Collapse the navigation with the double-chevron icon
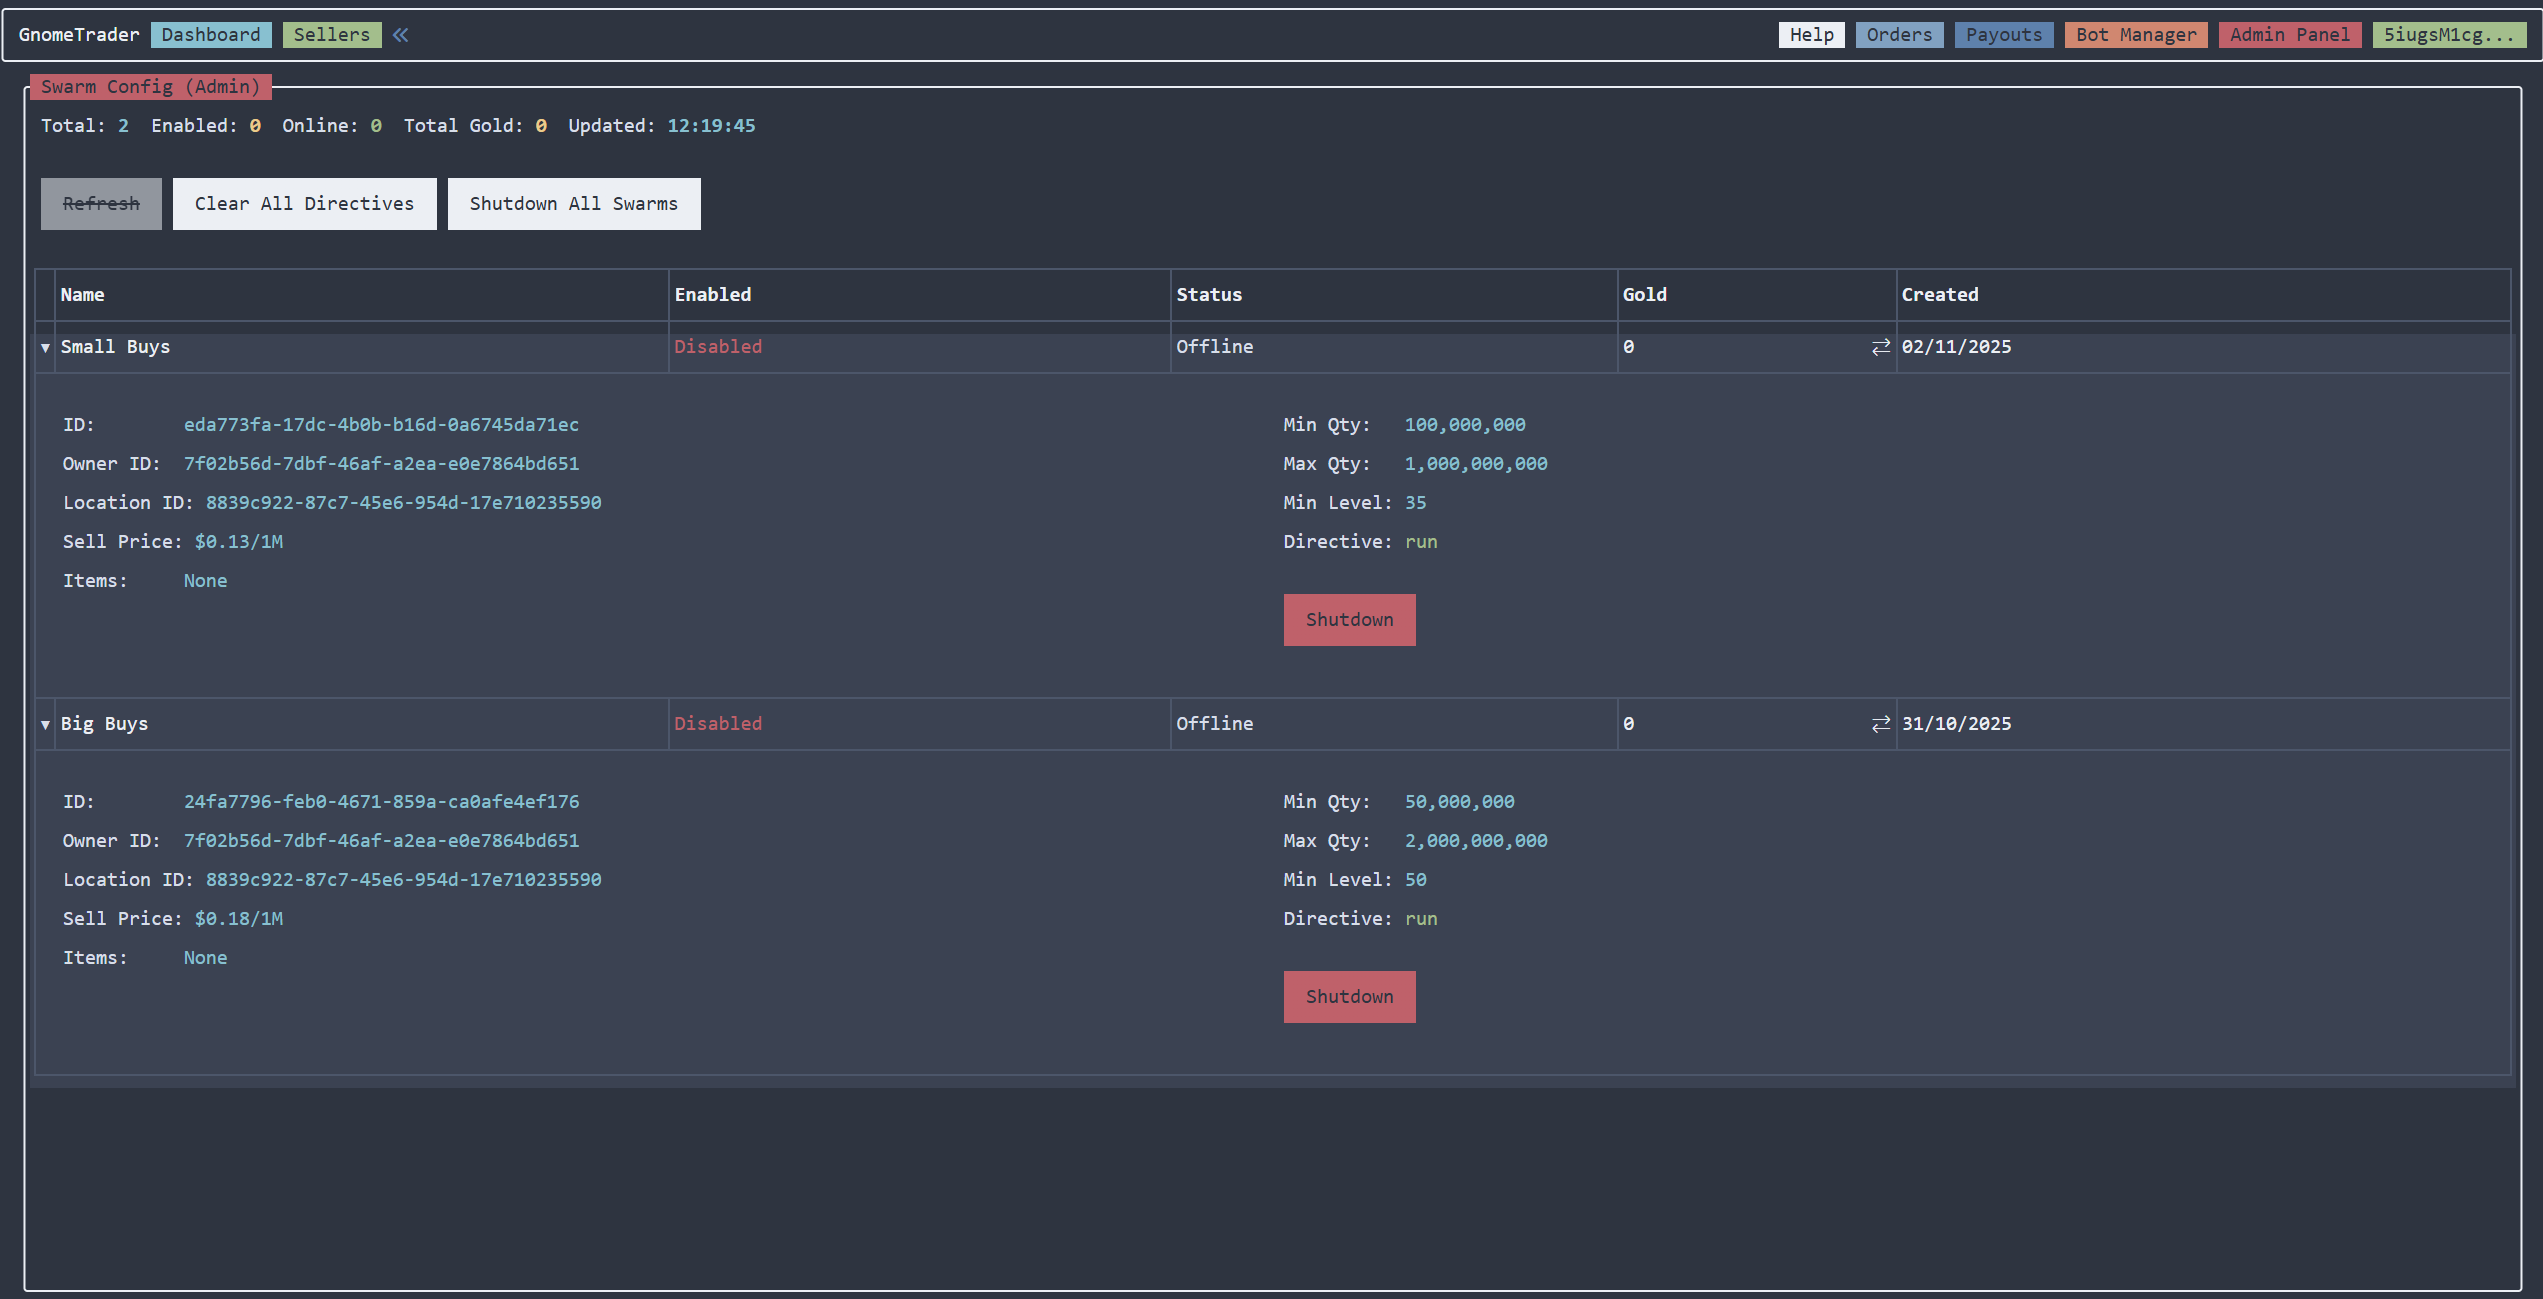The image size is (2543, 1299). (400, 35)
